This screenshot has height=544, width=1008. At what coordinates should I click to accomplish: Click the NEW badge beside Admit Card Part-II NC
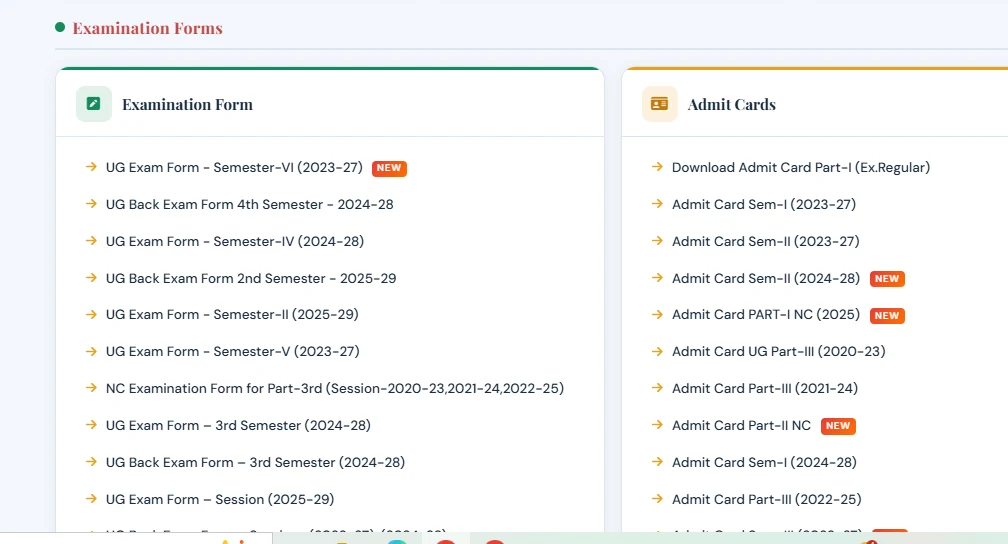[x=838, y=426]
